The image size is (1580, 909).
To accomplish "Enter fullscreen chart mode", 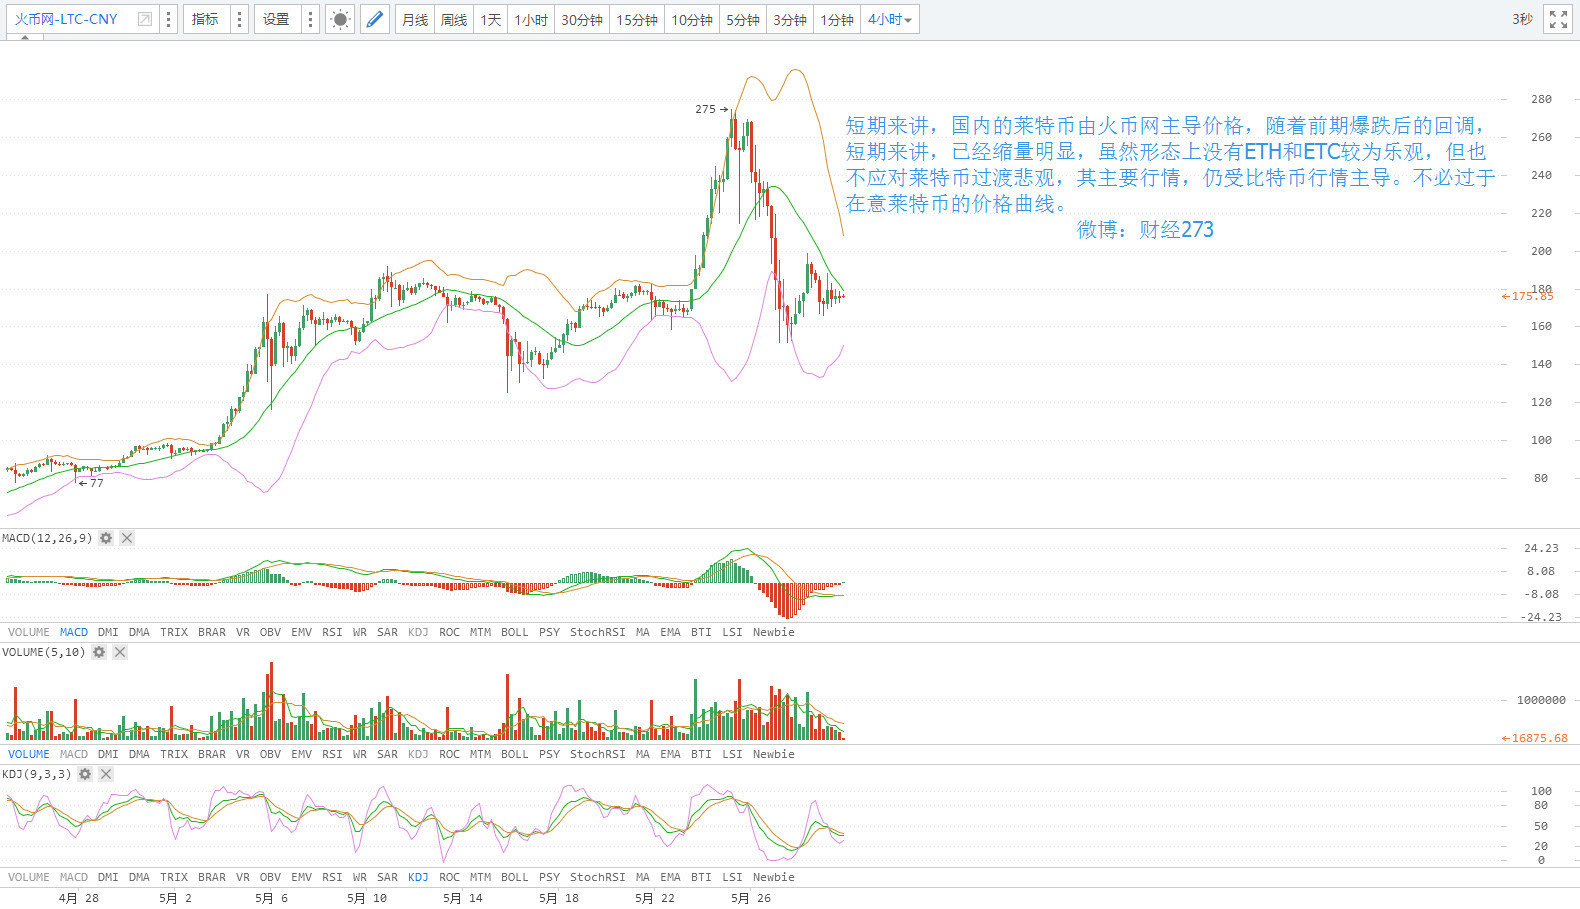I will click(x=1558, y=20).
